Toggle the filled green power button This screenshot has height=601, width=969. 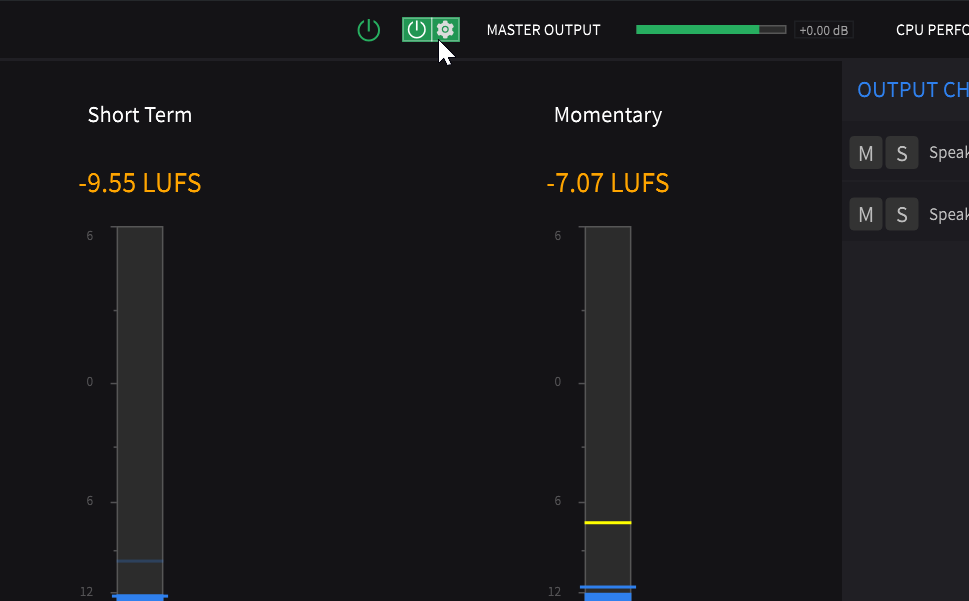417,30
